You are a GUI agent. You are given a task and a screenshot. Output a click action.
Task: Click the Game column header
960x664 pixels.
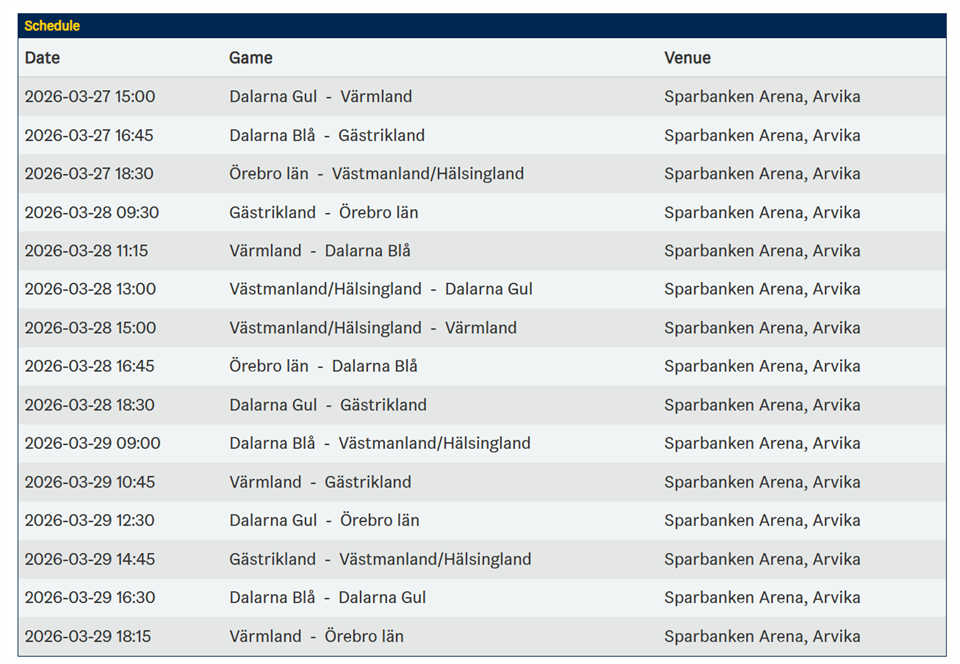(x=250, y=58)
